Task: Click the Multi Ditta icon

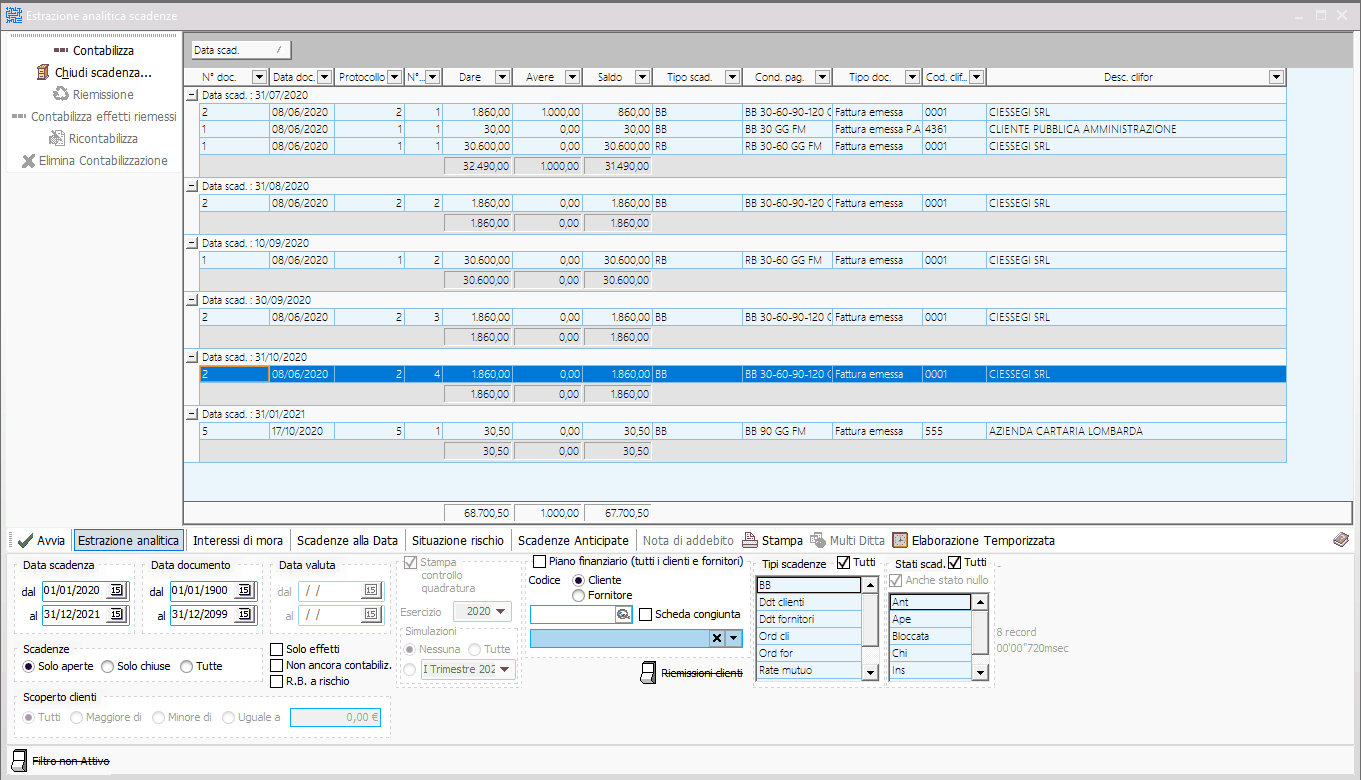Action: pos(818,540)
